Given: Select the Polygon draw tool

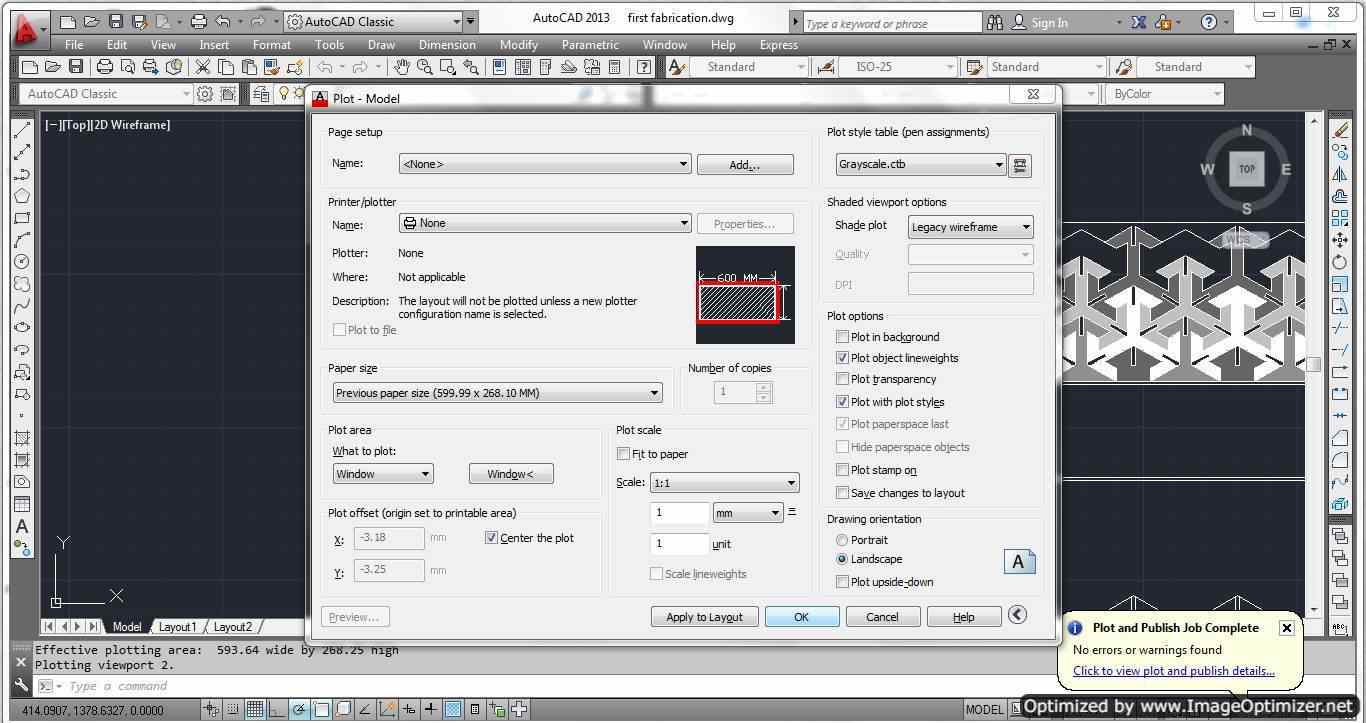Looking at the screenshot, I should pyautogui.click(x=22, y=196).
